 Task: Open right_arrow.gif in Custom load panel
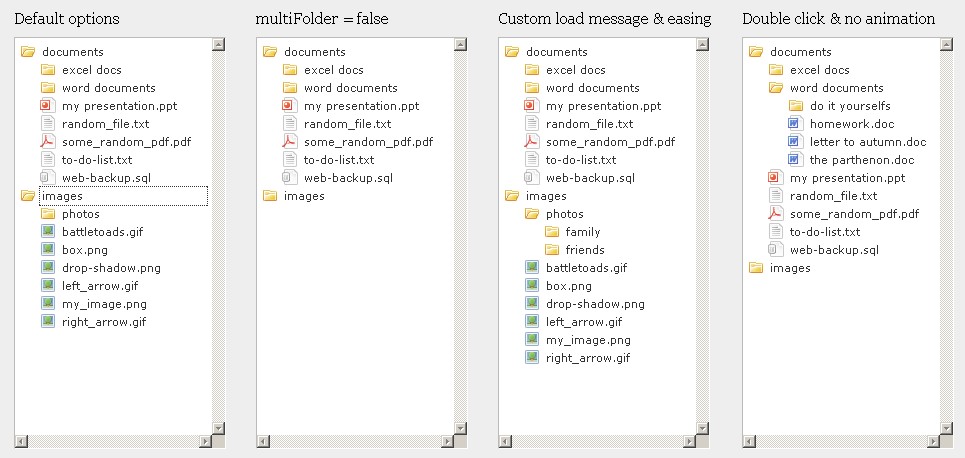588,358
